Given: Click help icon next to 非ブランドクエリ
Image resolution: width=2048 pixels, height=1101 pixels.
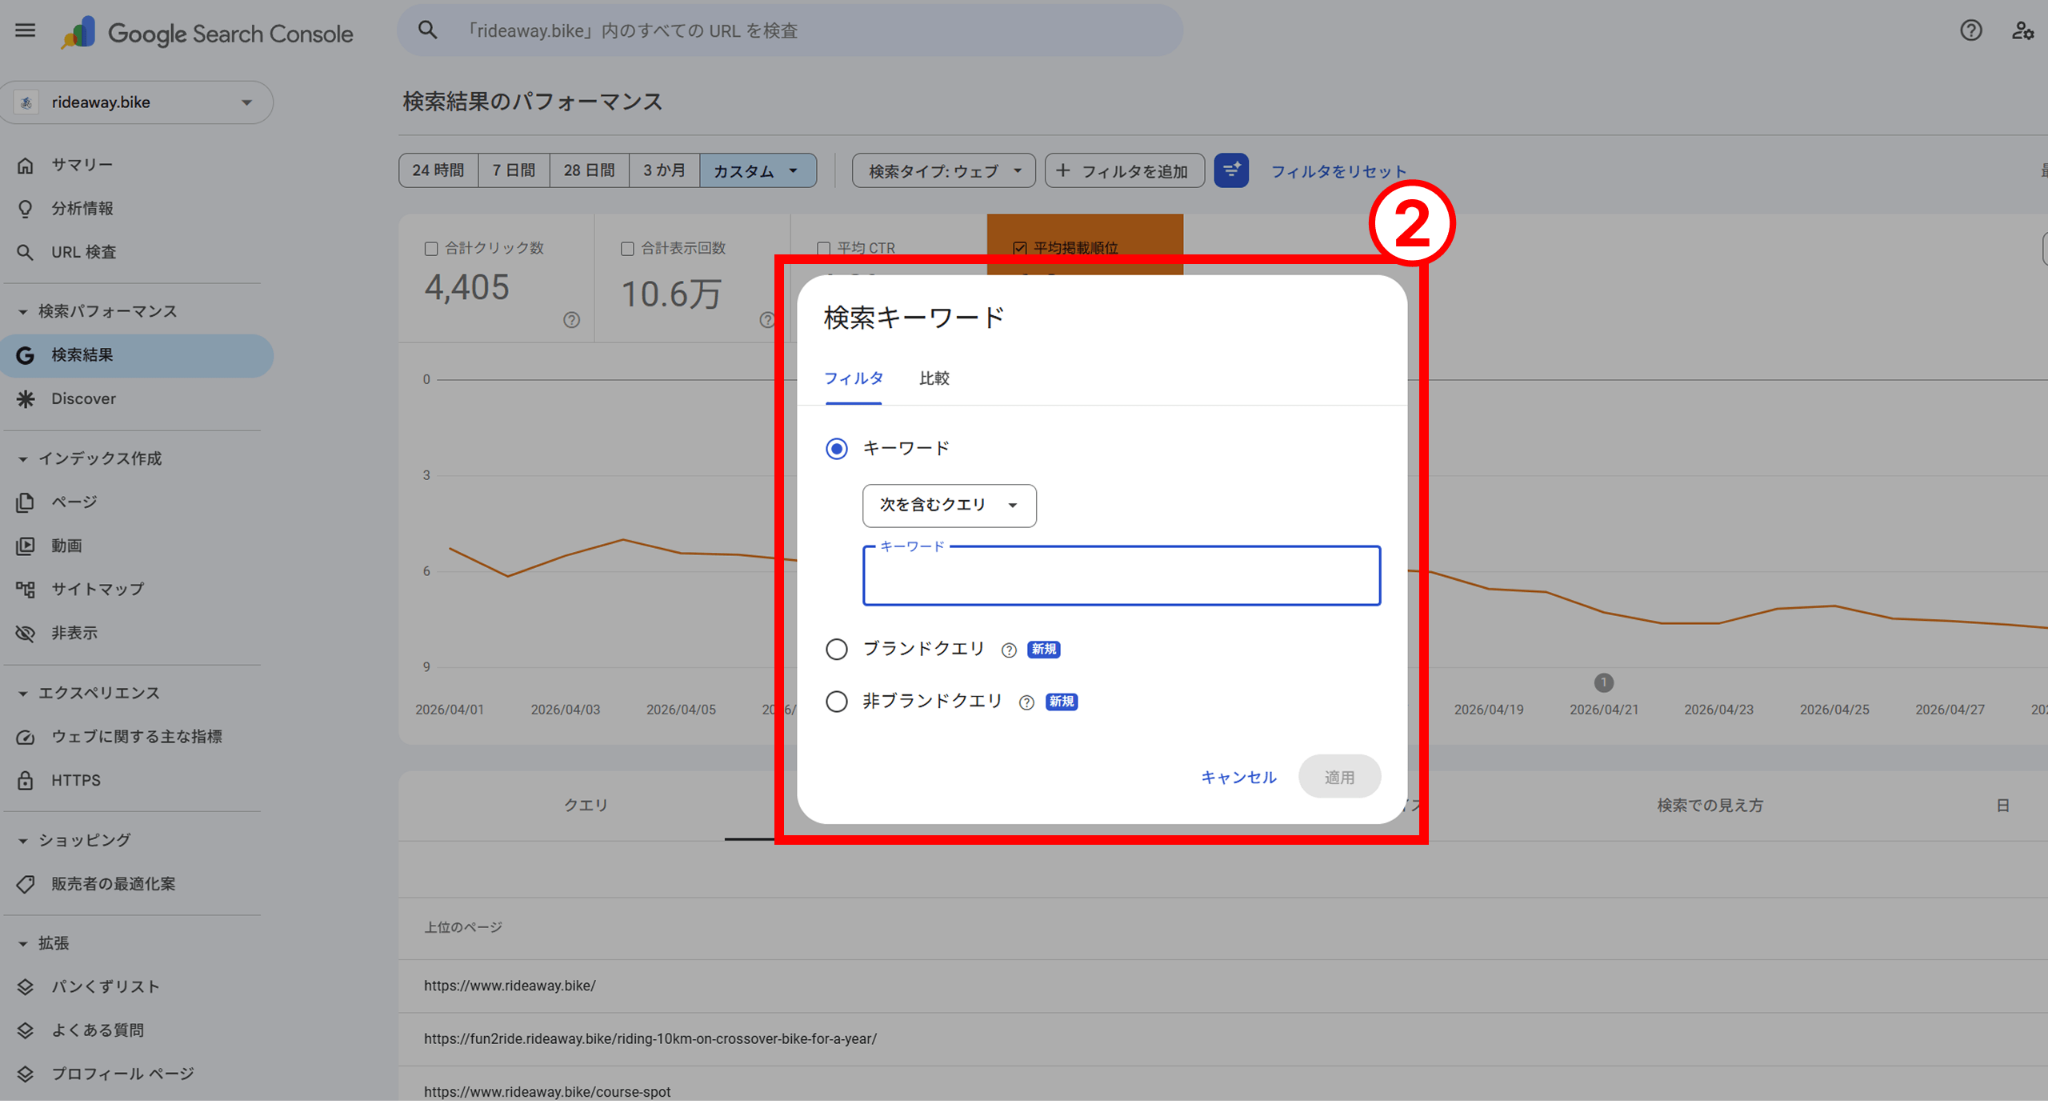Looking at the screenshot, I should 1026,702.
